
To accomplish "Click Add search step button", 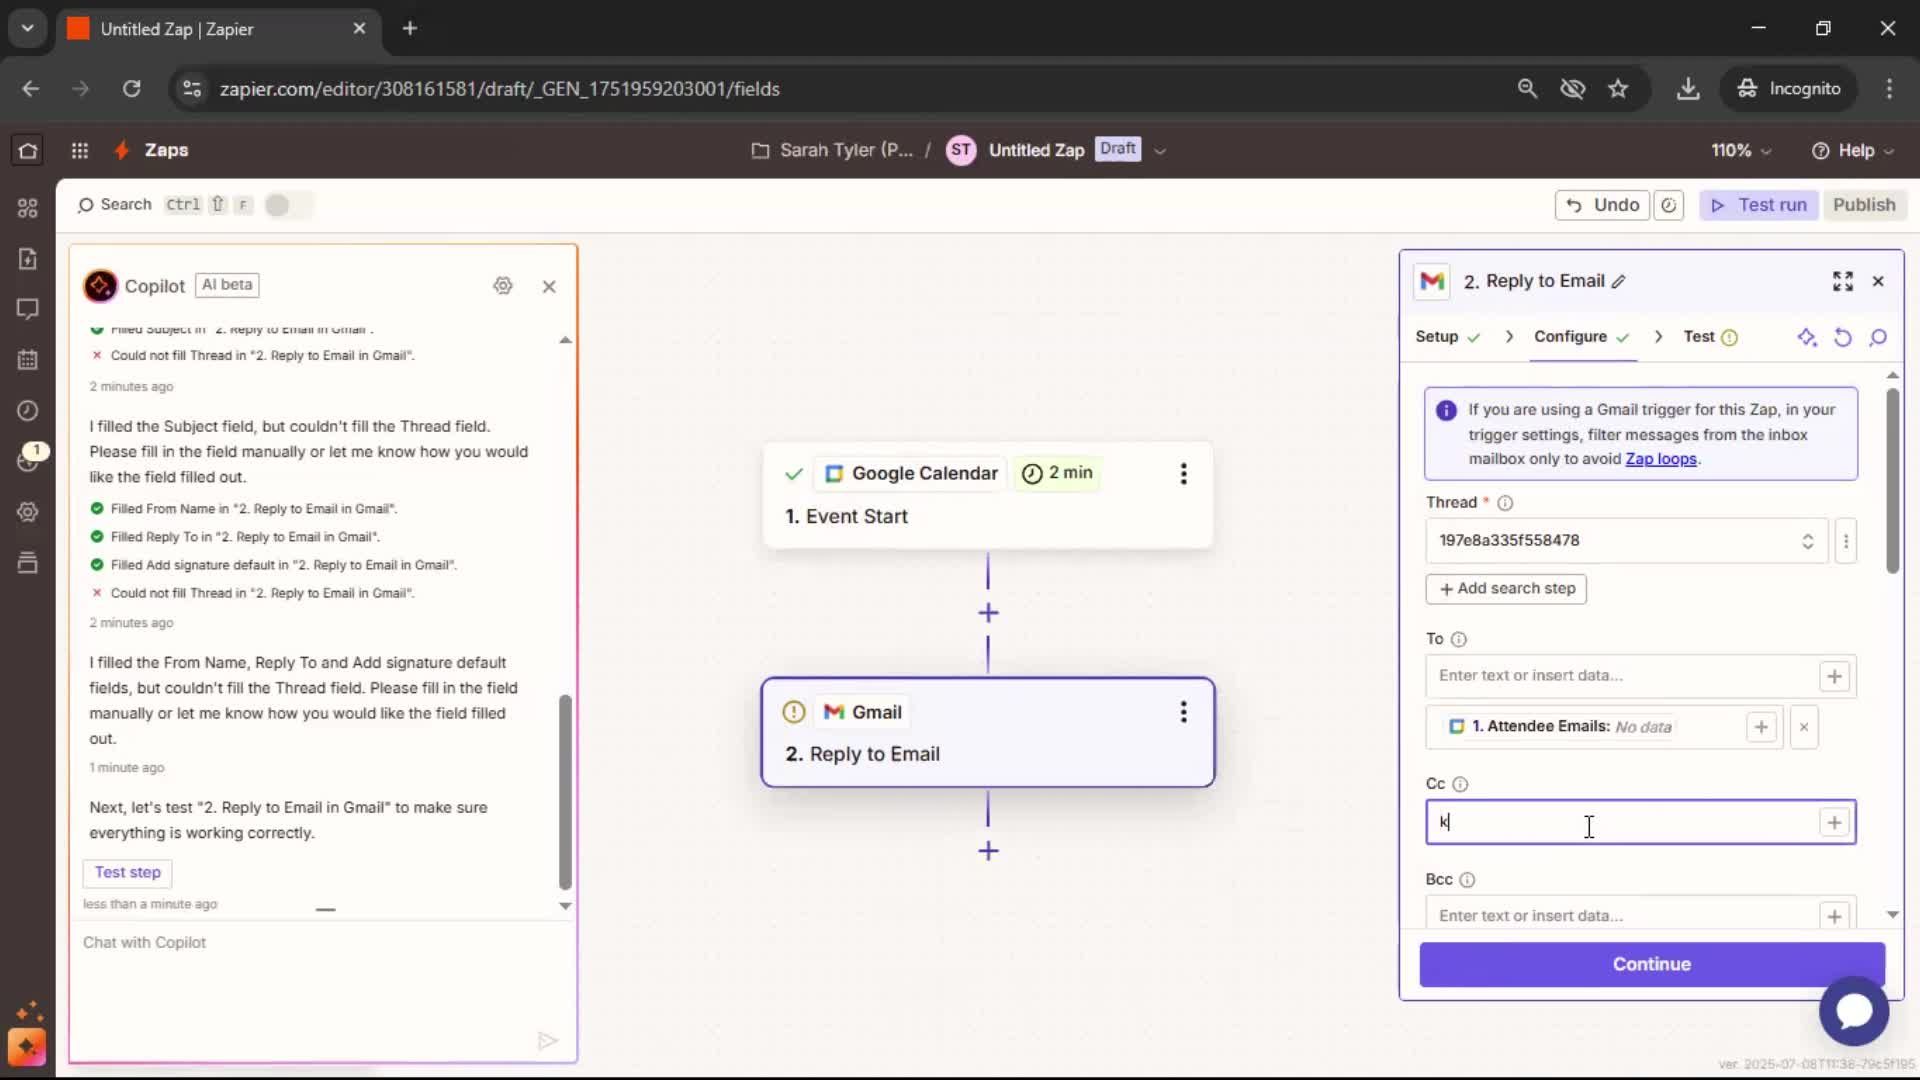I will coord(1506,589).
